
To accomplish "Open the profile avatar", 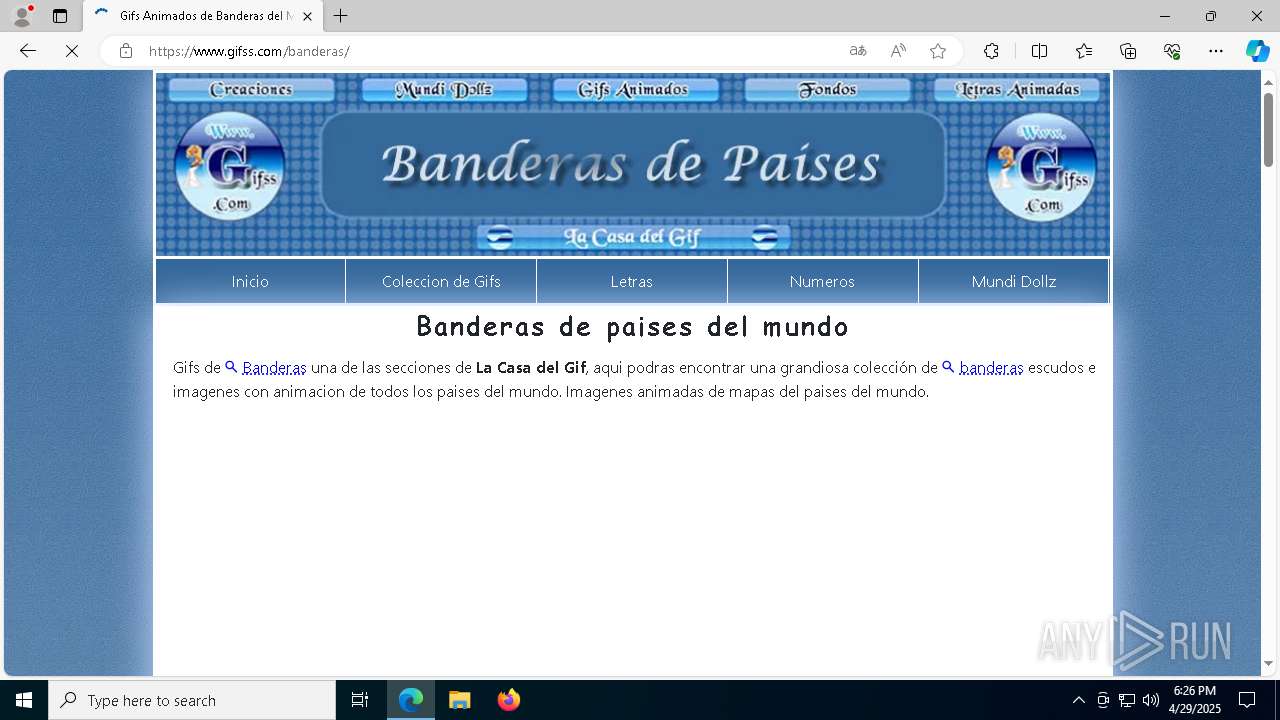I will (21, 16).
